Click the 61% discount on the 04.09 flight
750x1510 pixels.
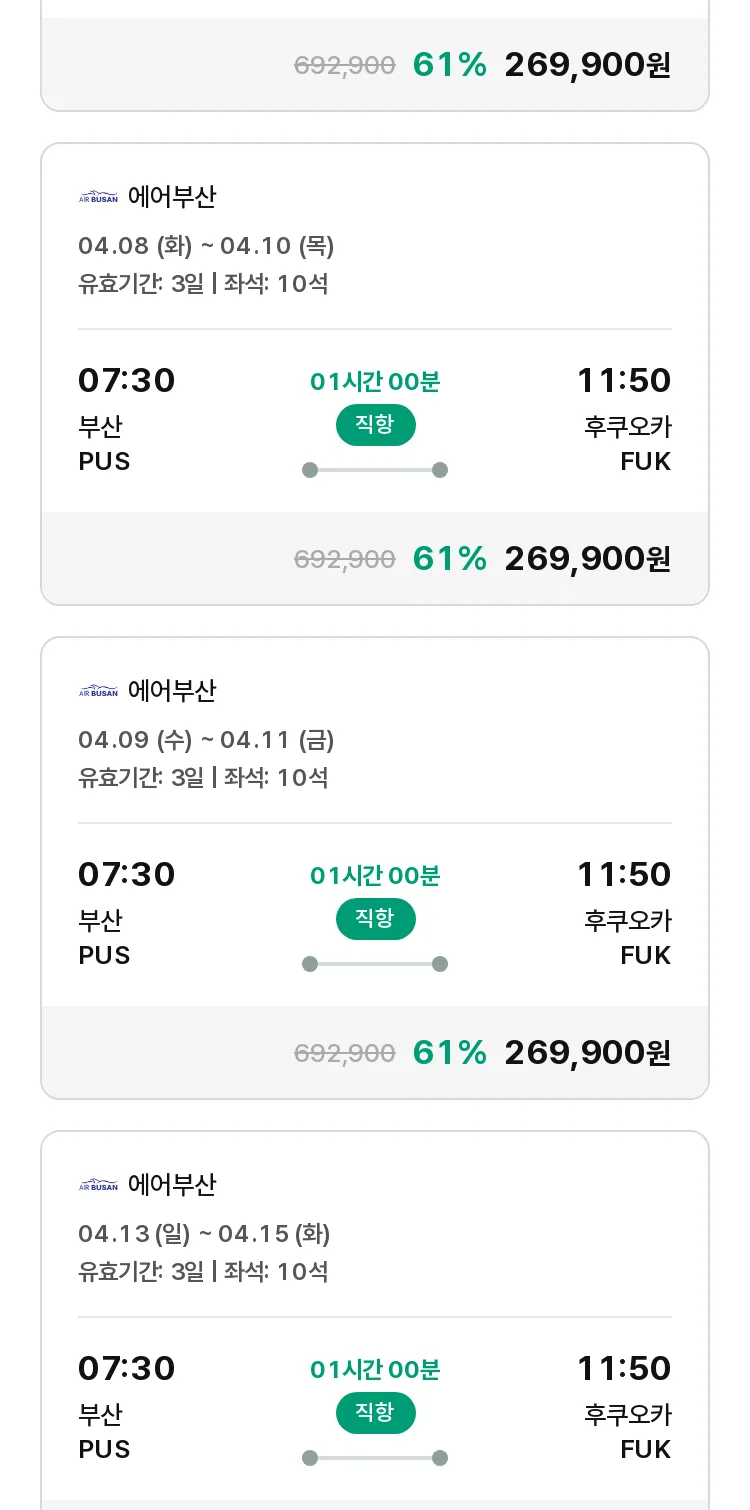(450, 1052)
